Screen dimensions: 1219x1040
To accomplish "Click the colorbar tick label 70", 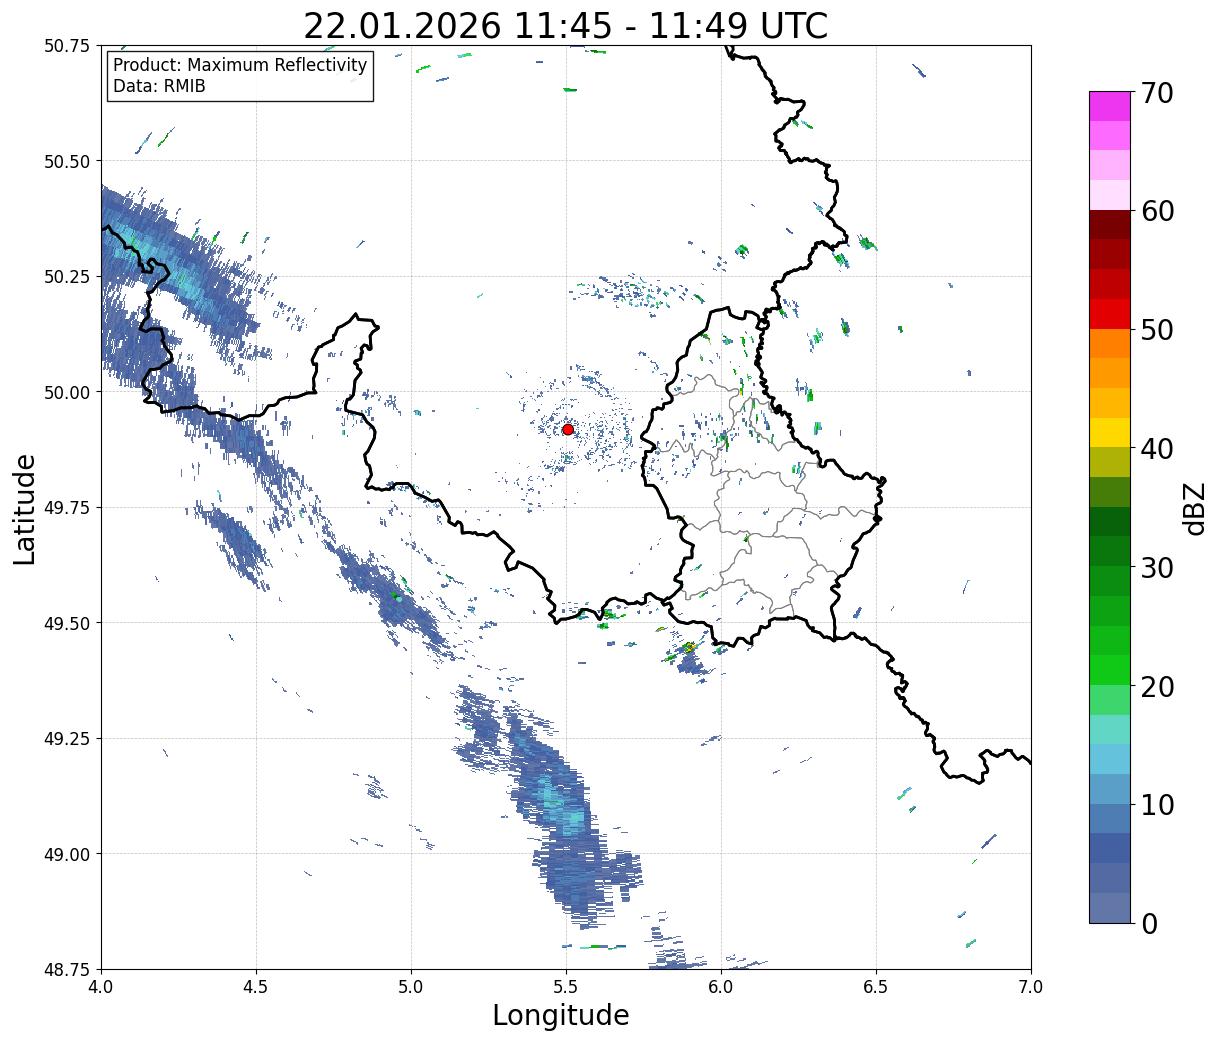I will [x=1156, y=92].
